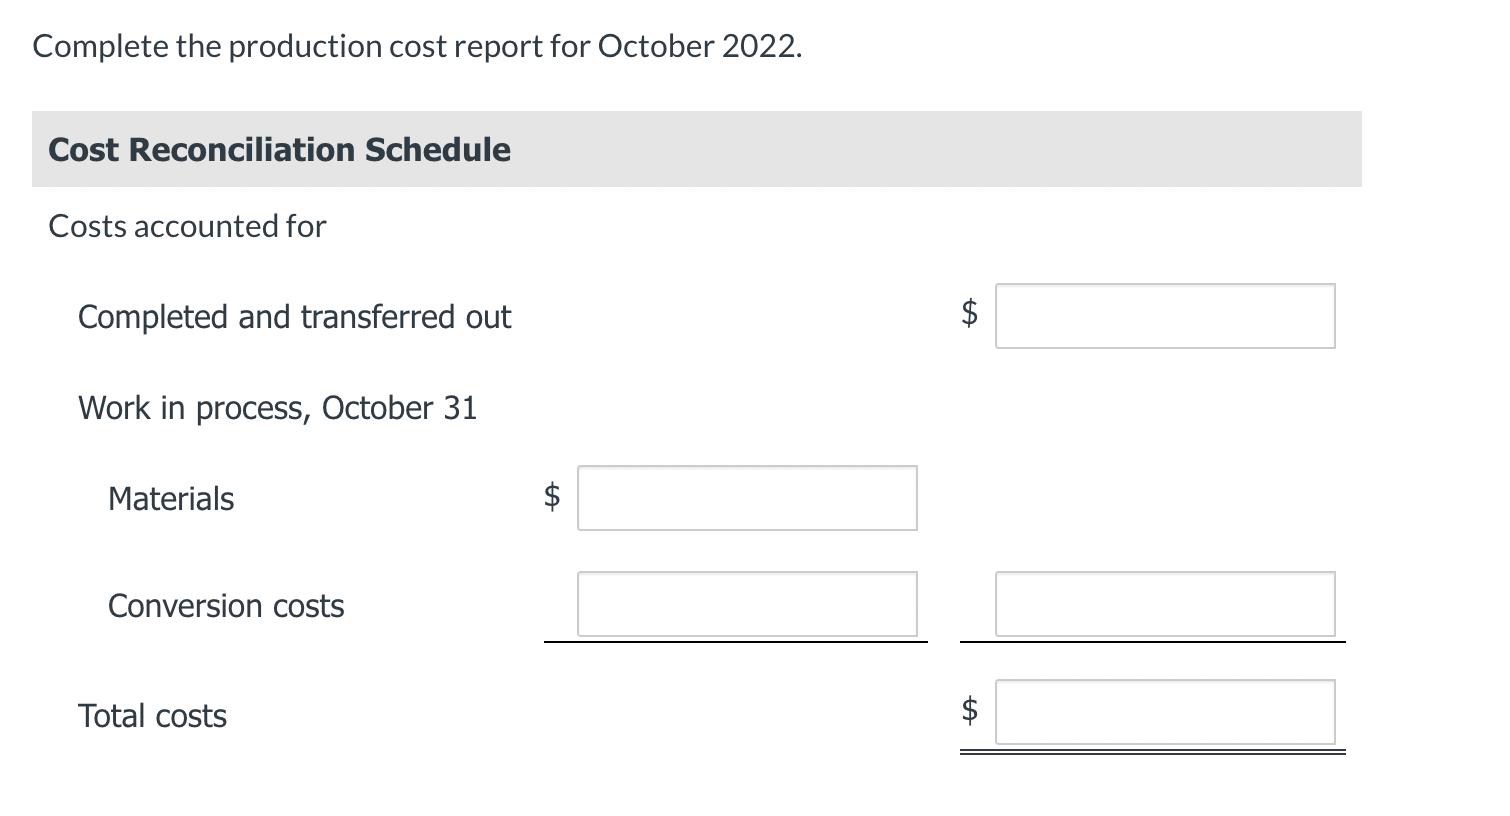Image resolution: width=1510 pixels, height=816 pixels.
Task: Click the Completed and transferred out amount field
Action: (1165, 316)
